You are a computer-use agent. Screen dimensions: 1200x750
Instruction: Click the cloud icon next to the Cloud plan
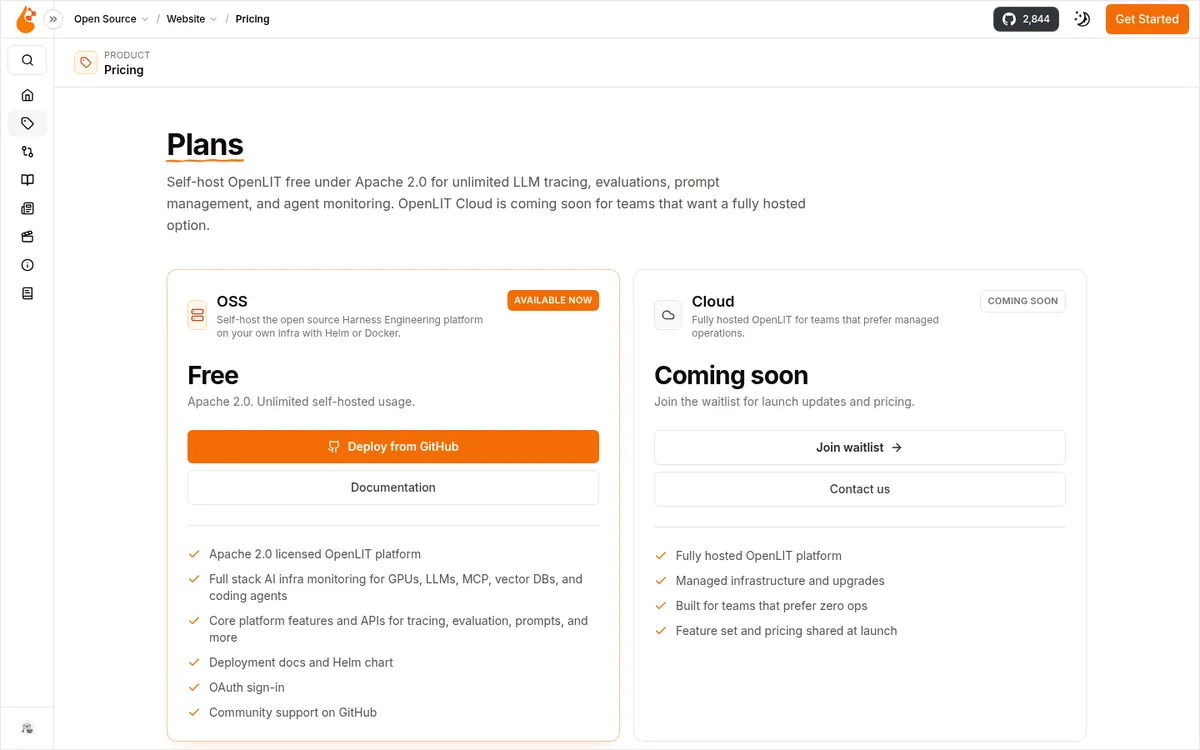pyautogui.click(x=667, y=315)
